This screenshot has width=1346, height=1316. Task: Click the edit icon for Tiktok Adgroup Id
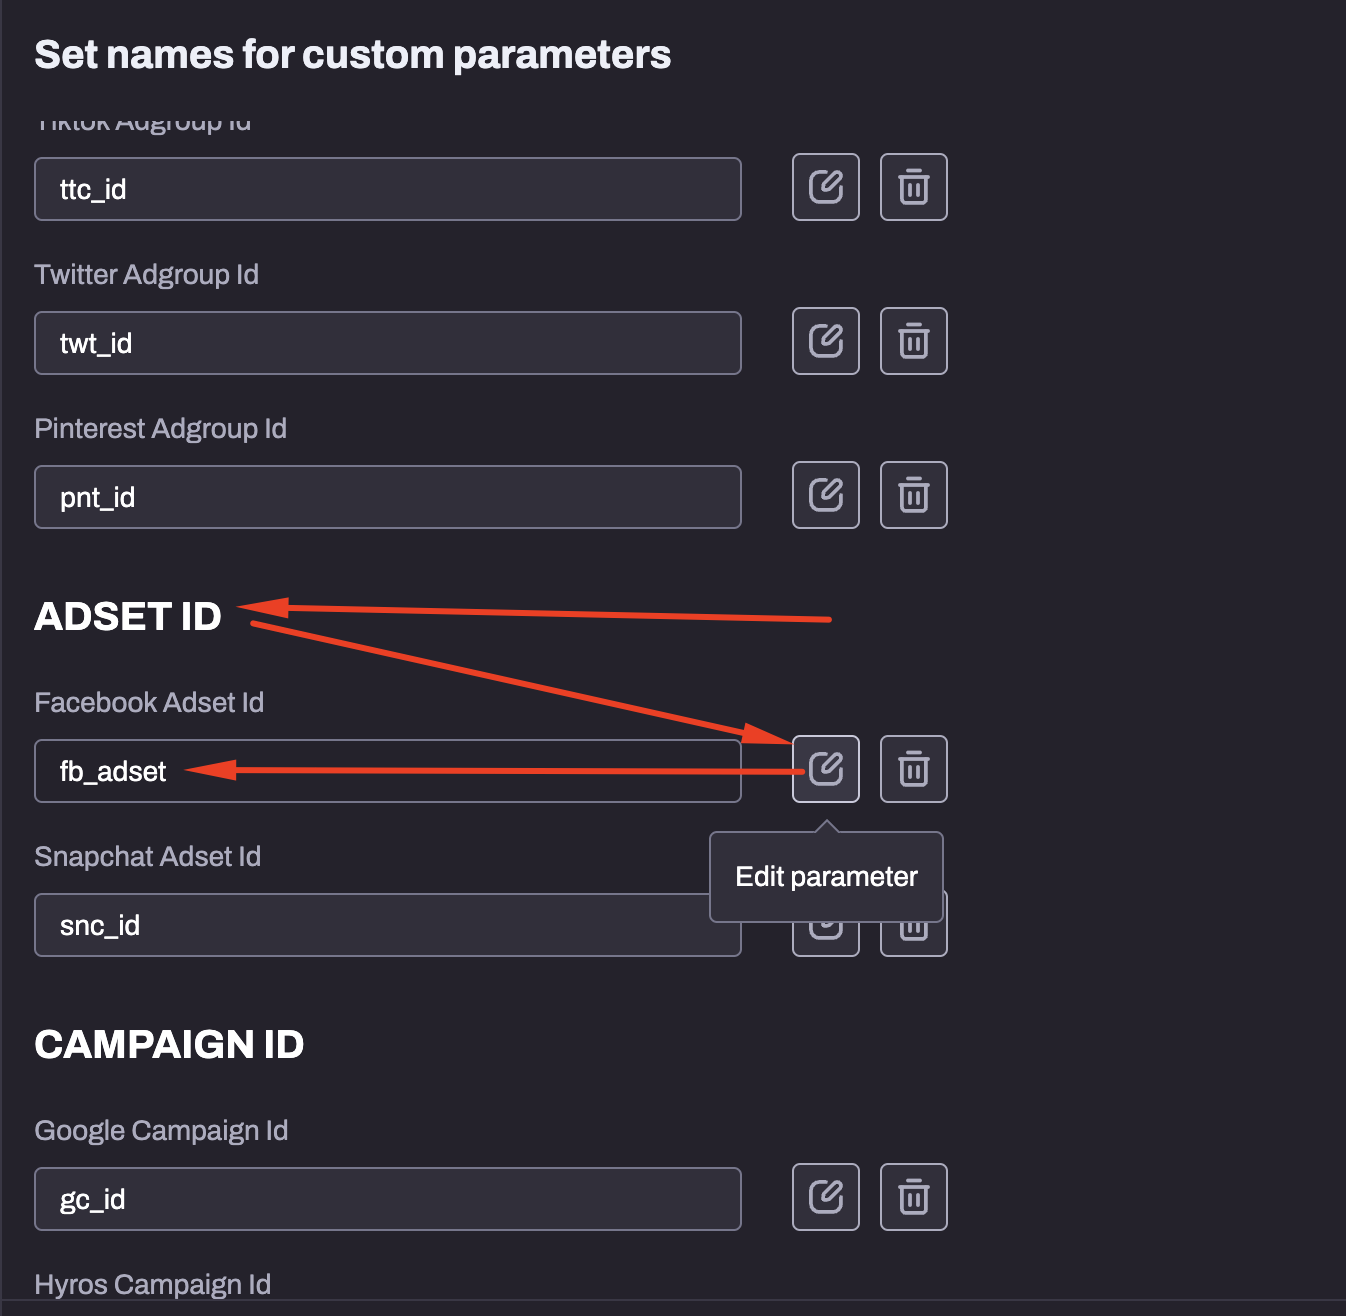(825, 187)
